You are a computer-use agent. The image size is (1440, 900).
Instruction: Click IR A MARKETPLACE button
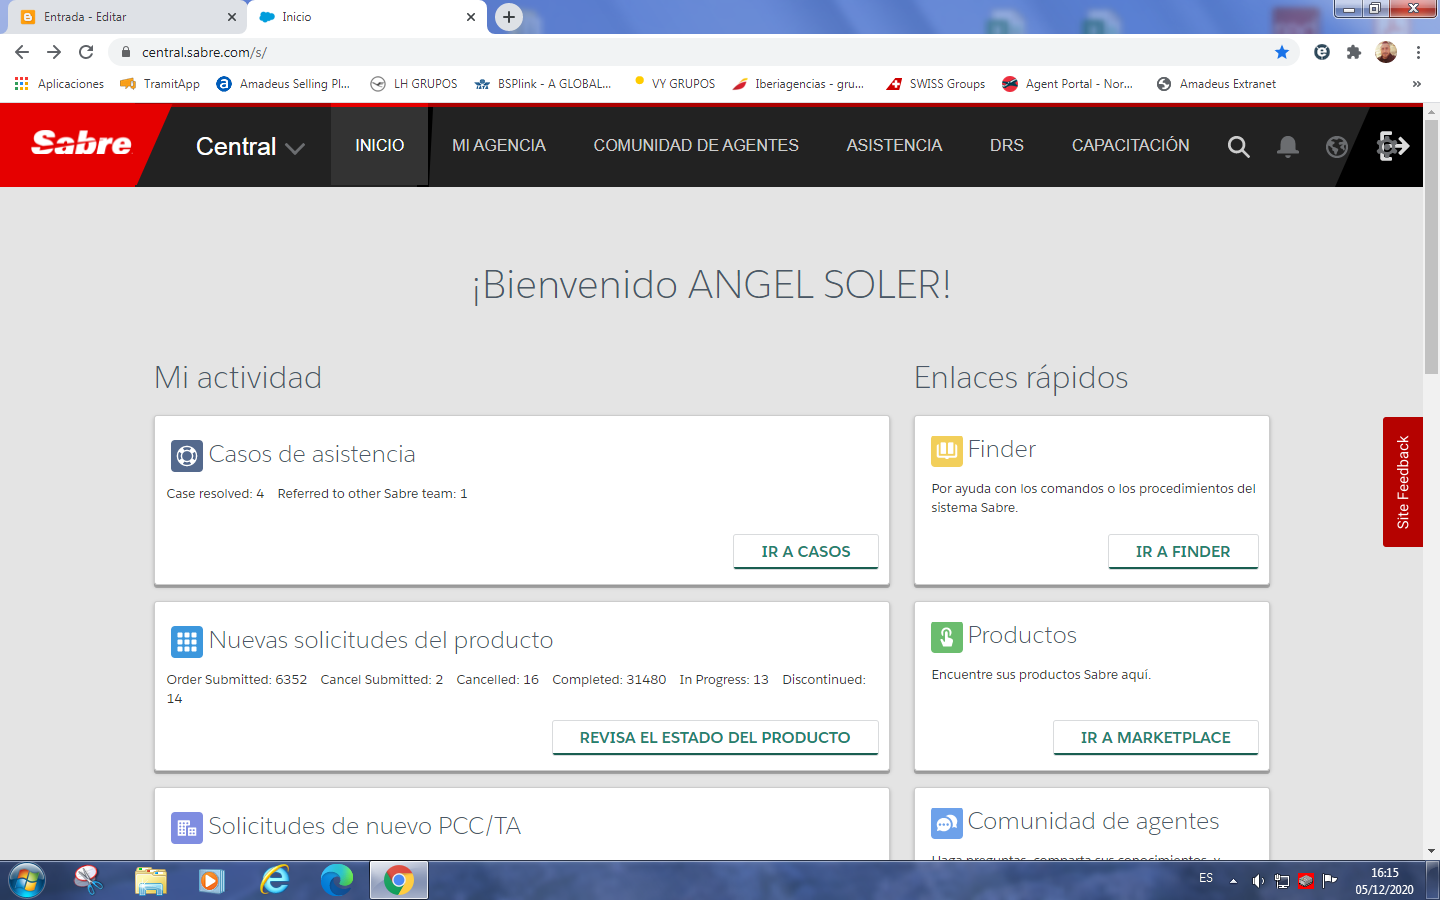(x=1156, y=738)
